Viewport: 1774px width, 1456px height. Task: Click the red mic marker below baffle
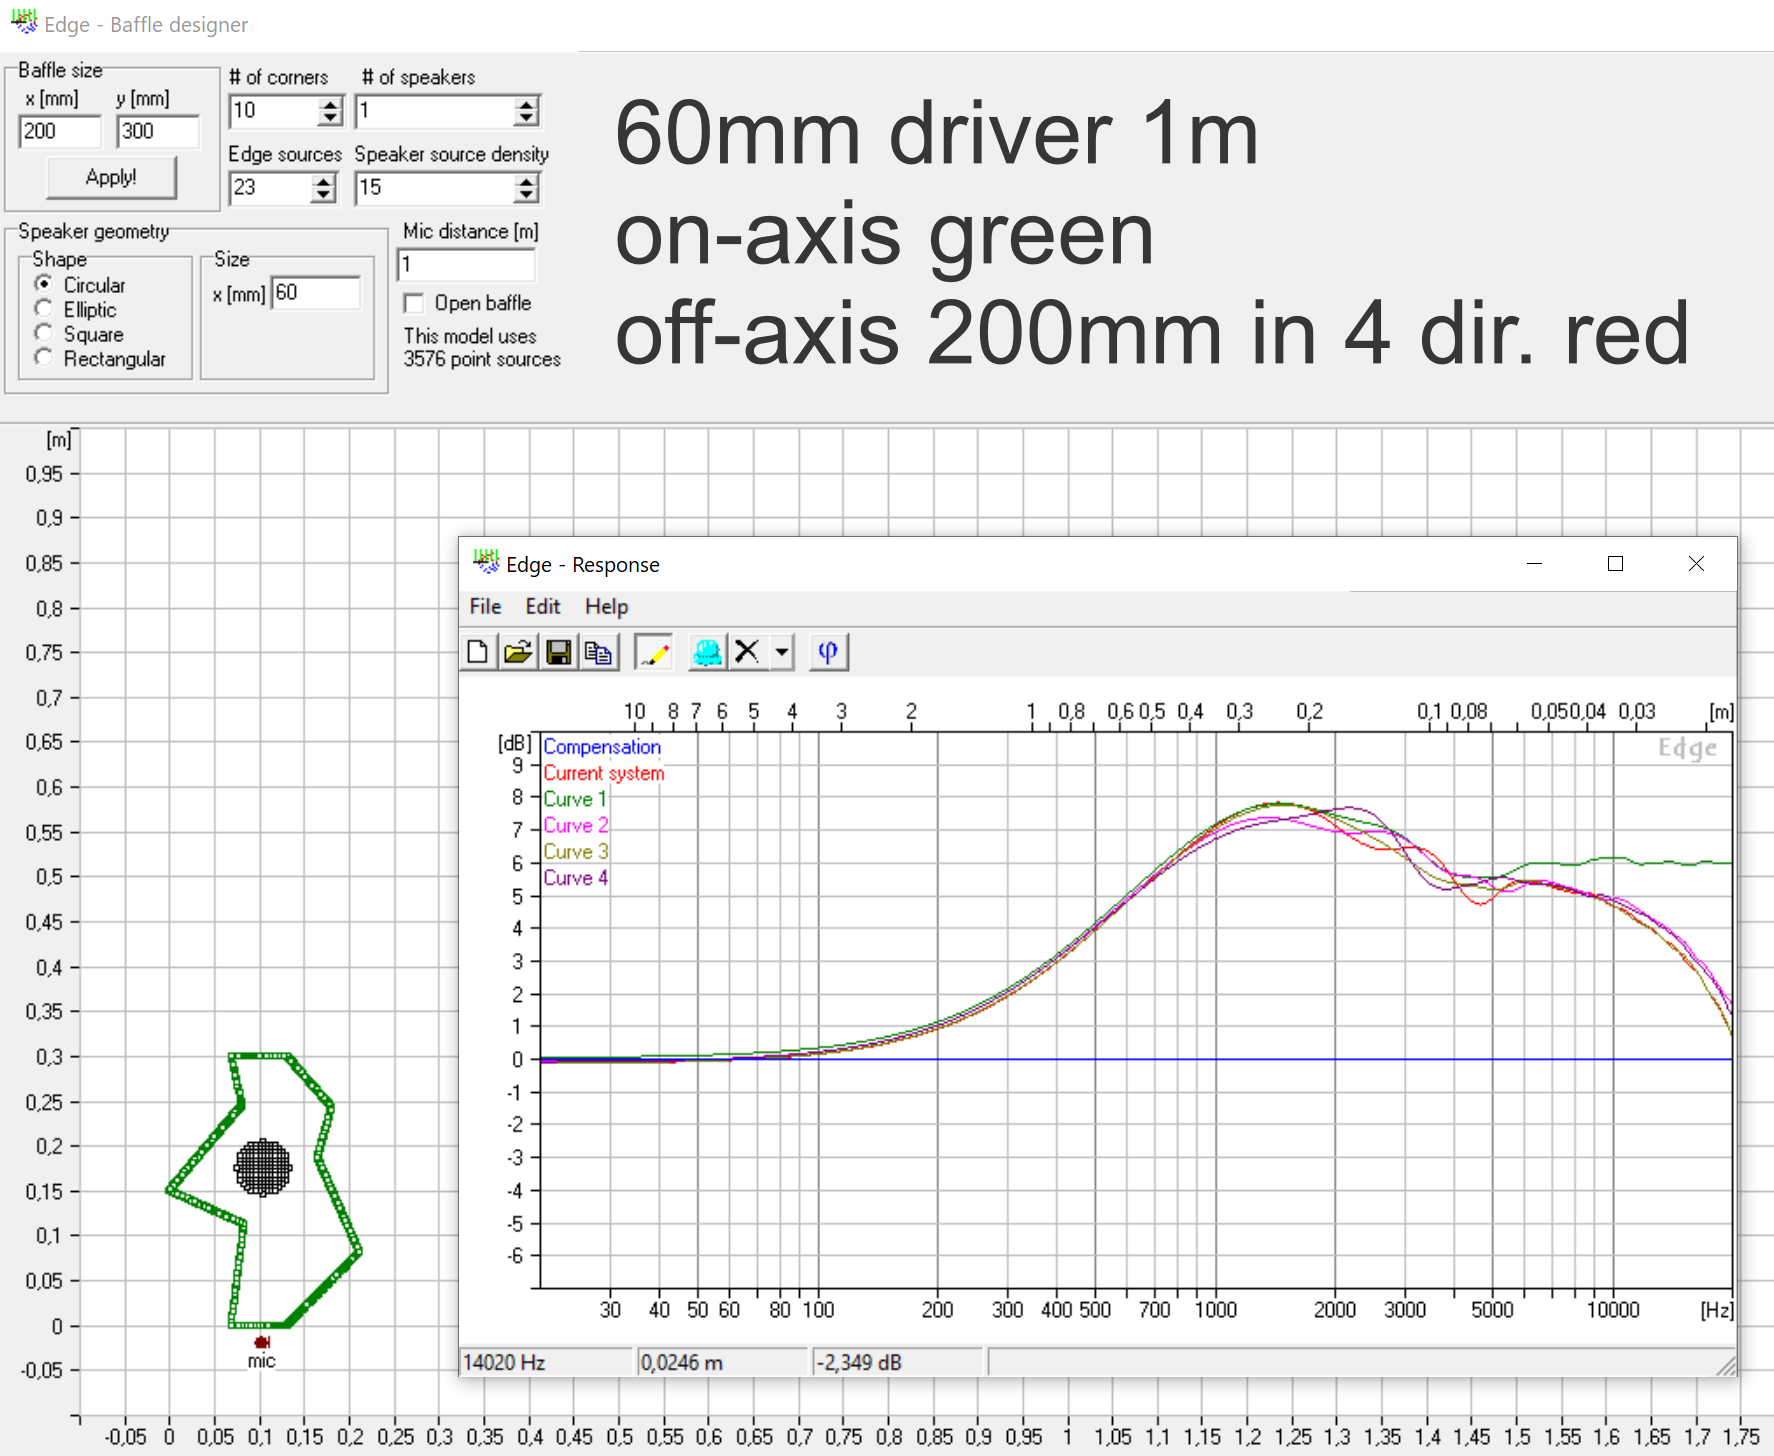(x=262, y=1342)
